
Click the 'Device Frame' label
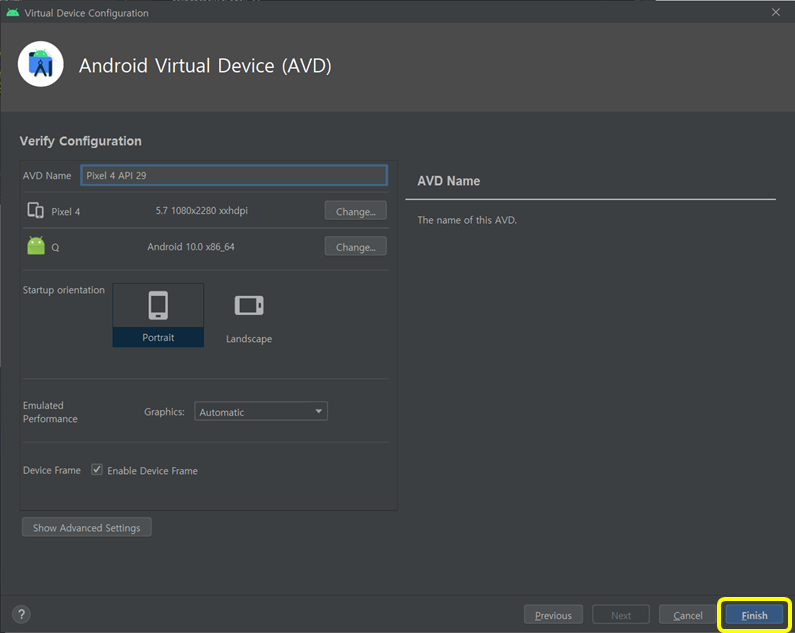(x=52, y=470)
